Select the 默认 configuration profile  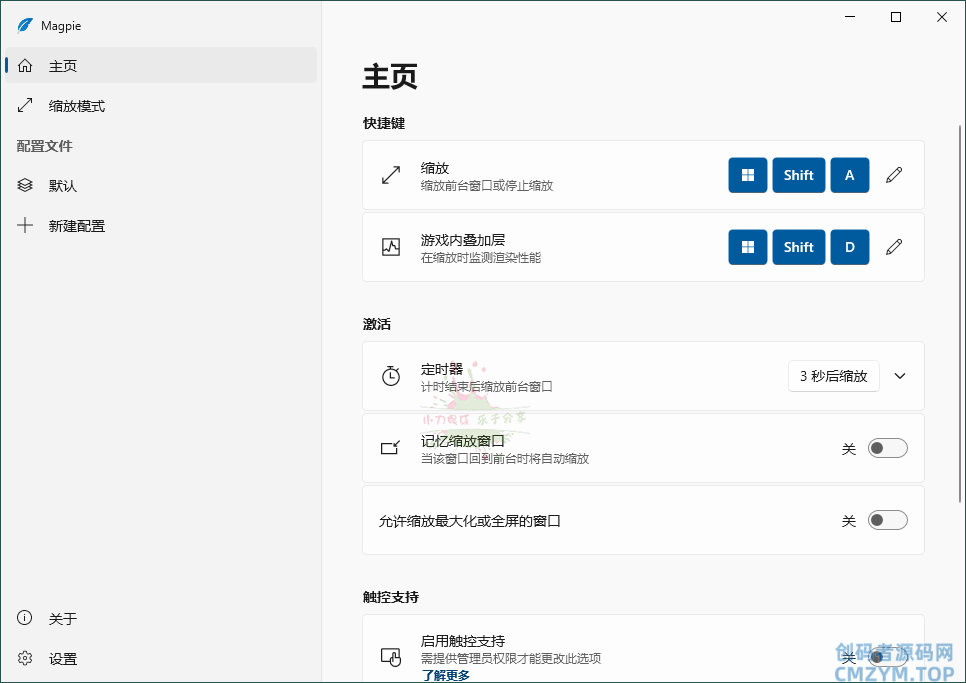[63, 186]
